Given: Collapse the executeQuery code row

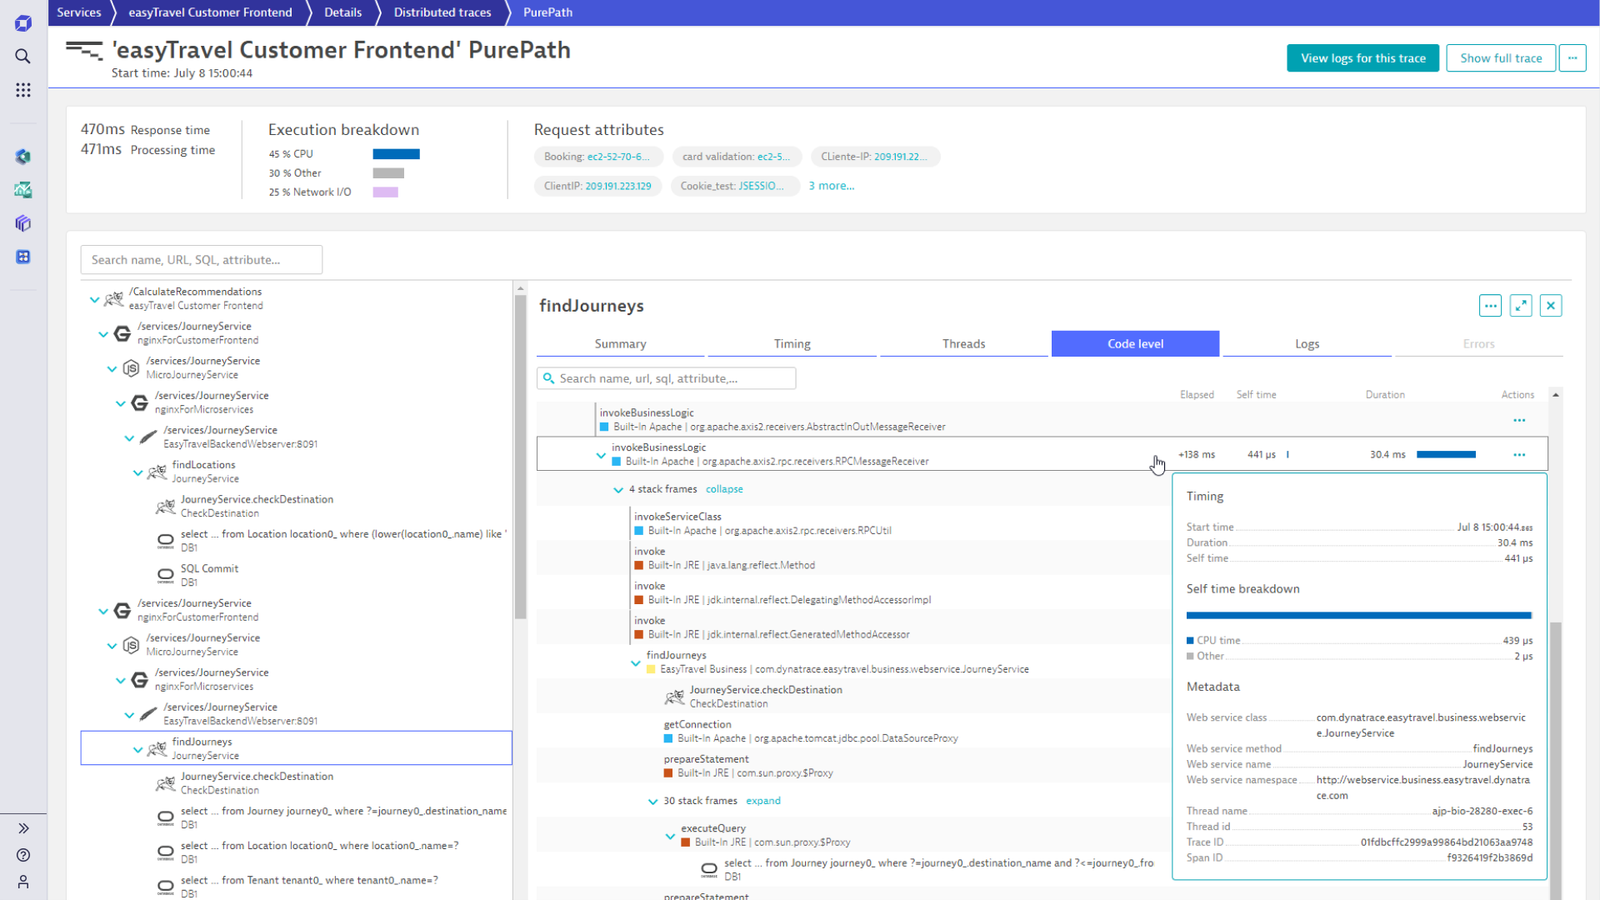Looking at the screenshot, I should [670, 836].
